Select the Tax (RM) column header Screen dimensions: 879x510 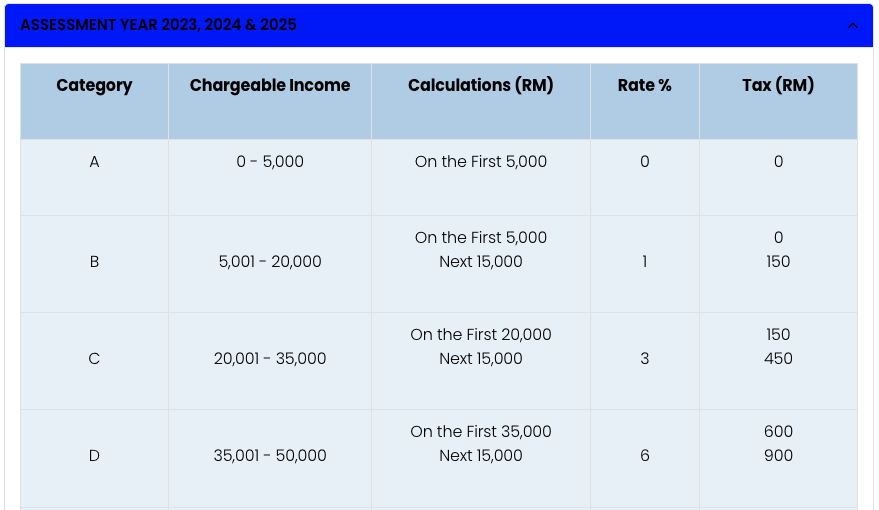[x=778, y=86]
